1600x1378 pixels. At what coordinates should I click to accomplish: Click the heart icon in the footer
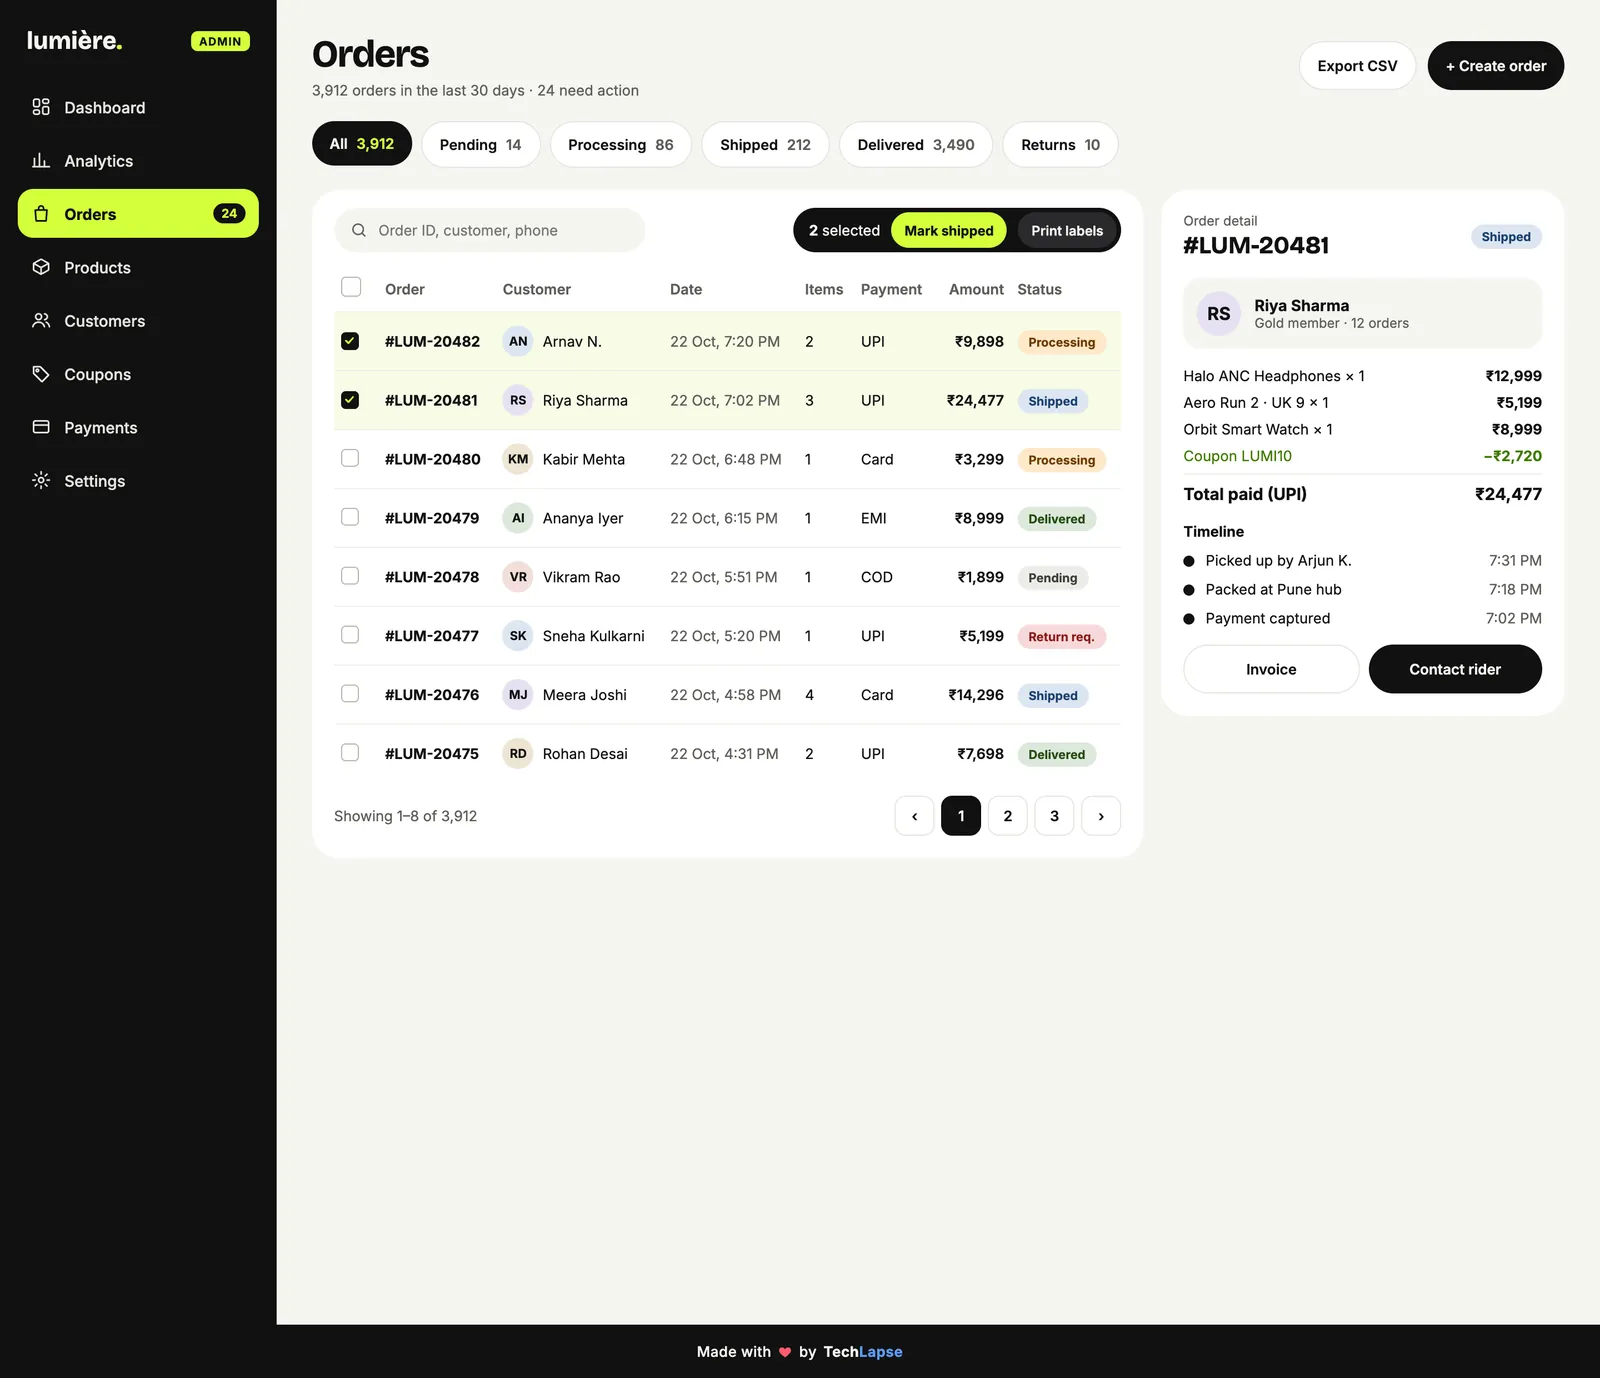click(785, 1352)
